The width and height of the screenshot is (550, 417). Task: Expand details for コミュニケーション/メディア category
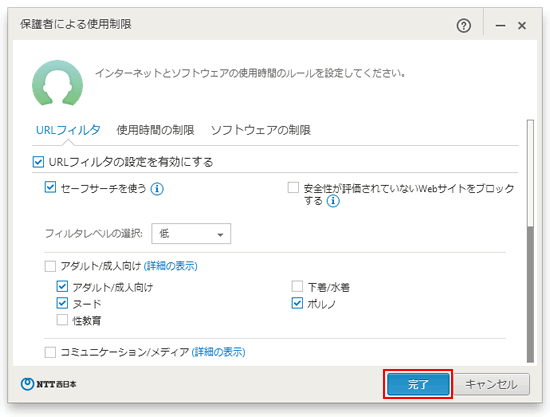pos(218,352)
